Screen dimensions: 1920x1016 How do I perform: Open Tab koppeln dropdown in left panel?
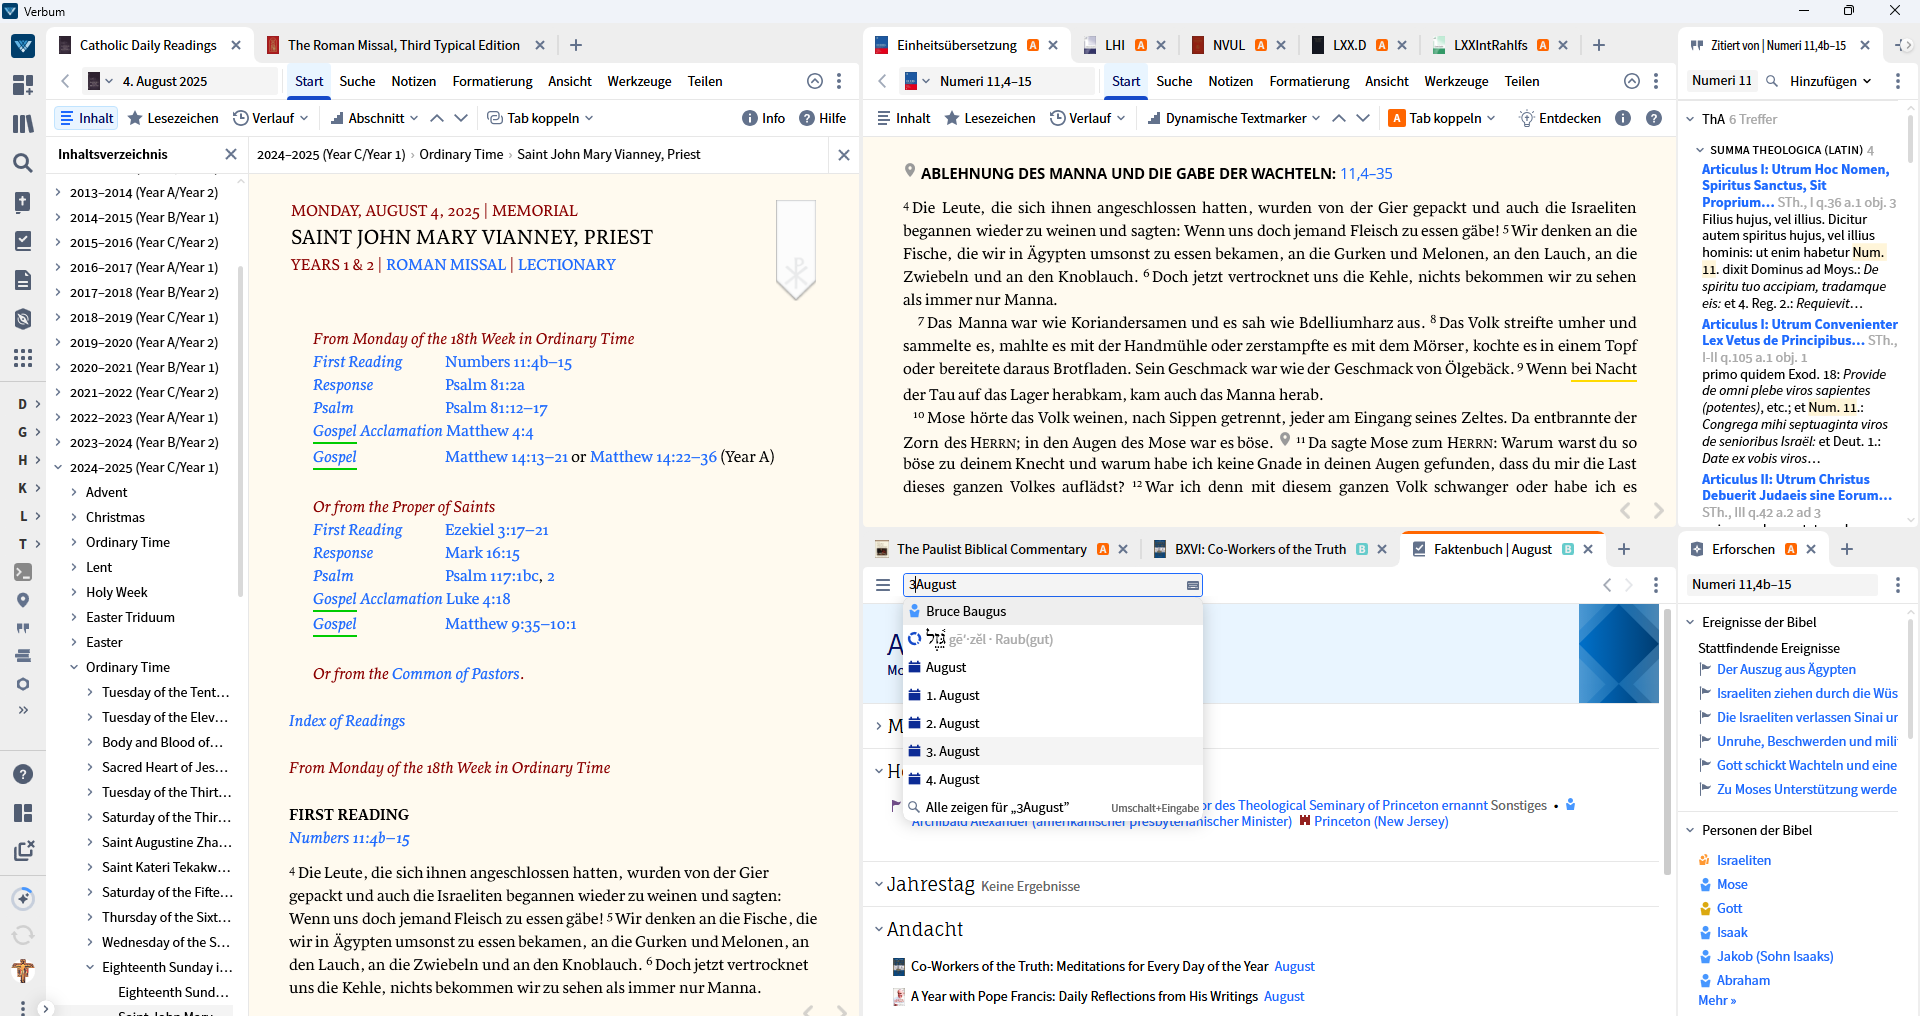click(x=540, y=118)
